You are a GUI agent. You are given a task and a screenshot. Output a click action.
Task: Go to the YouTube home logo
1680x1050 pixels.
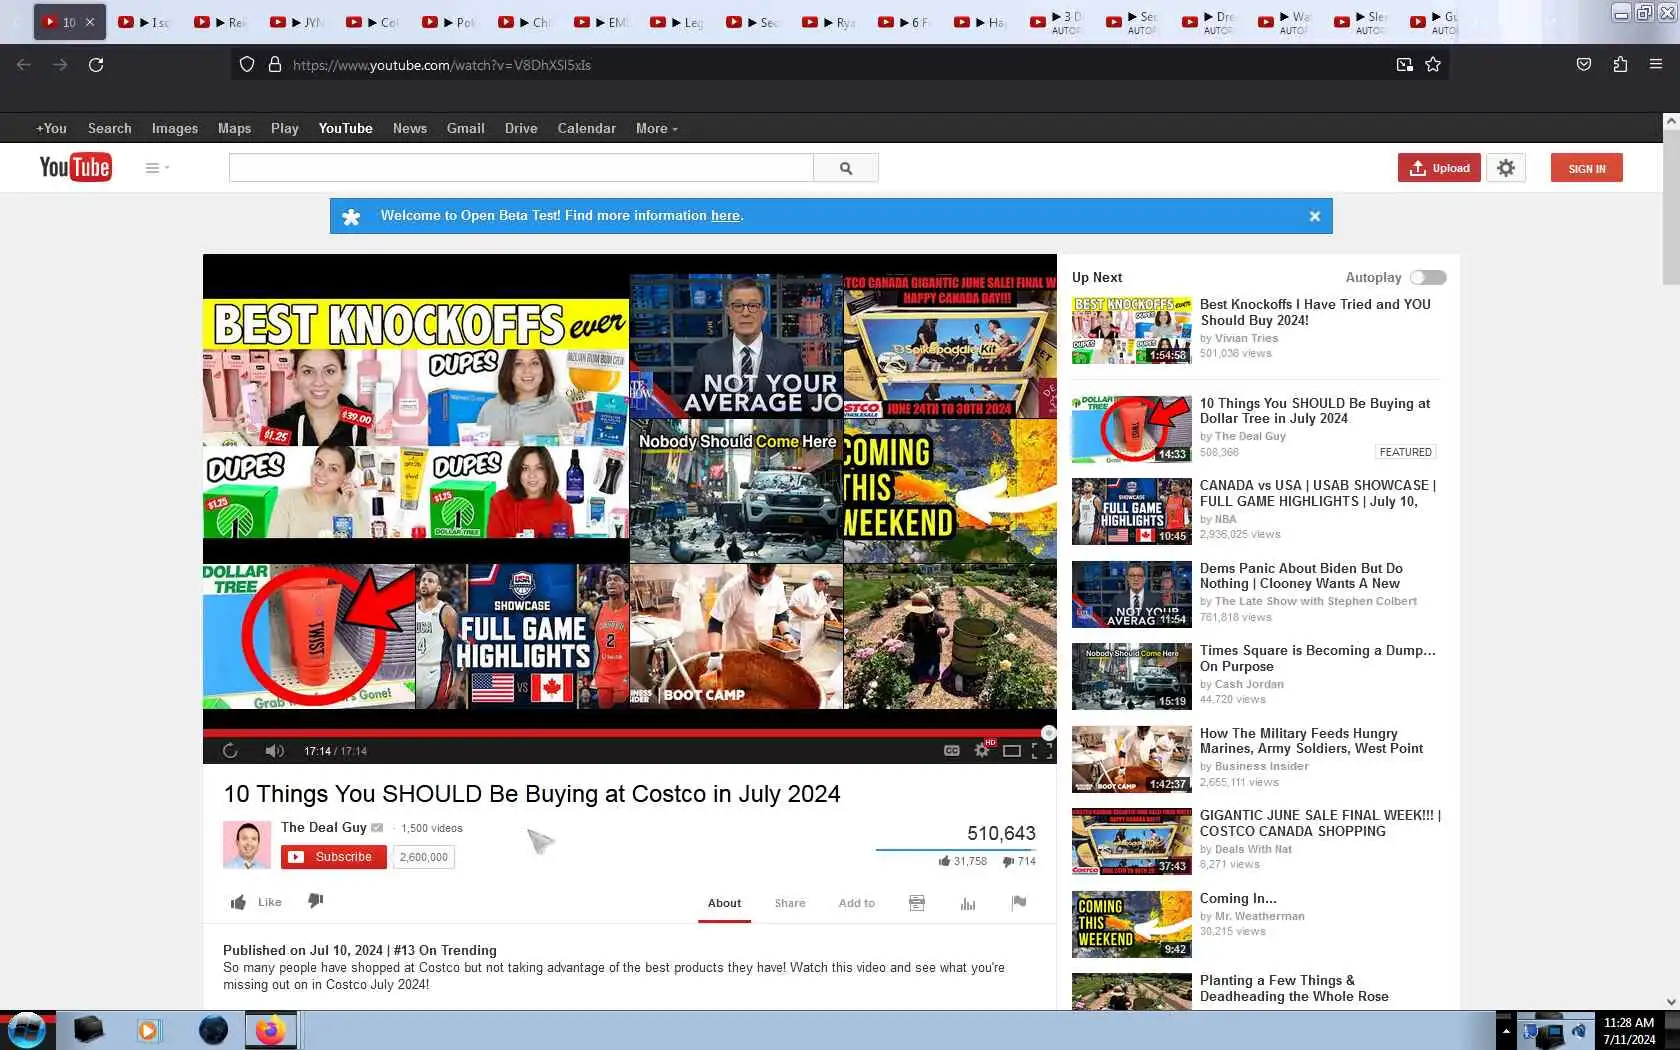click(75, 167)
